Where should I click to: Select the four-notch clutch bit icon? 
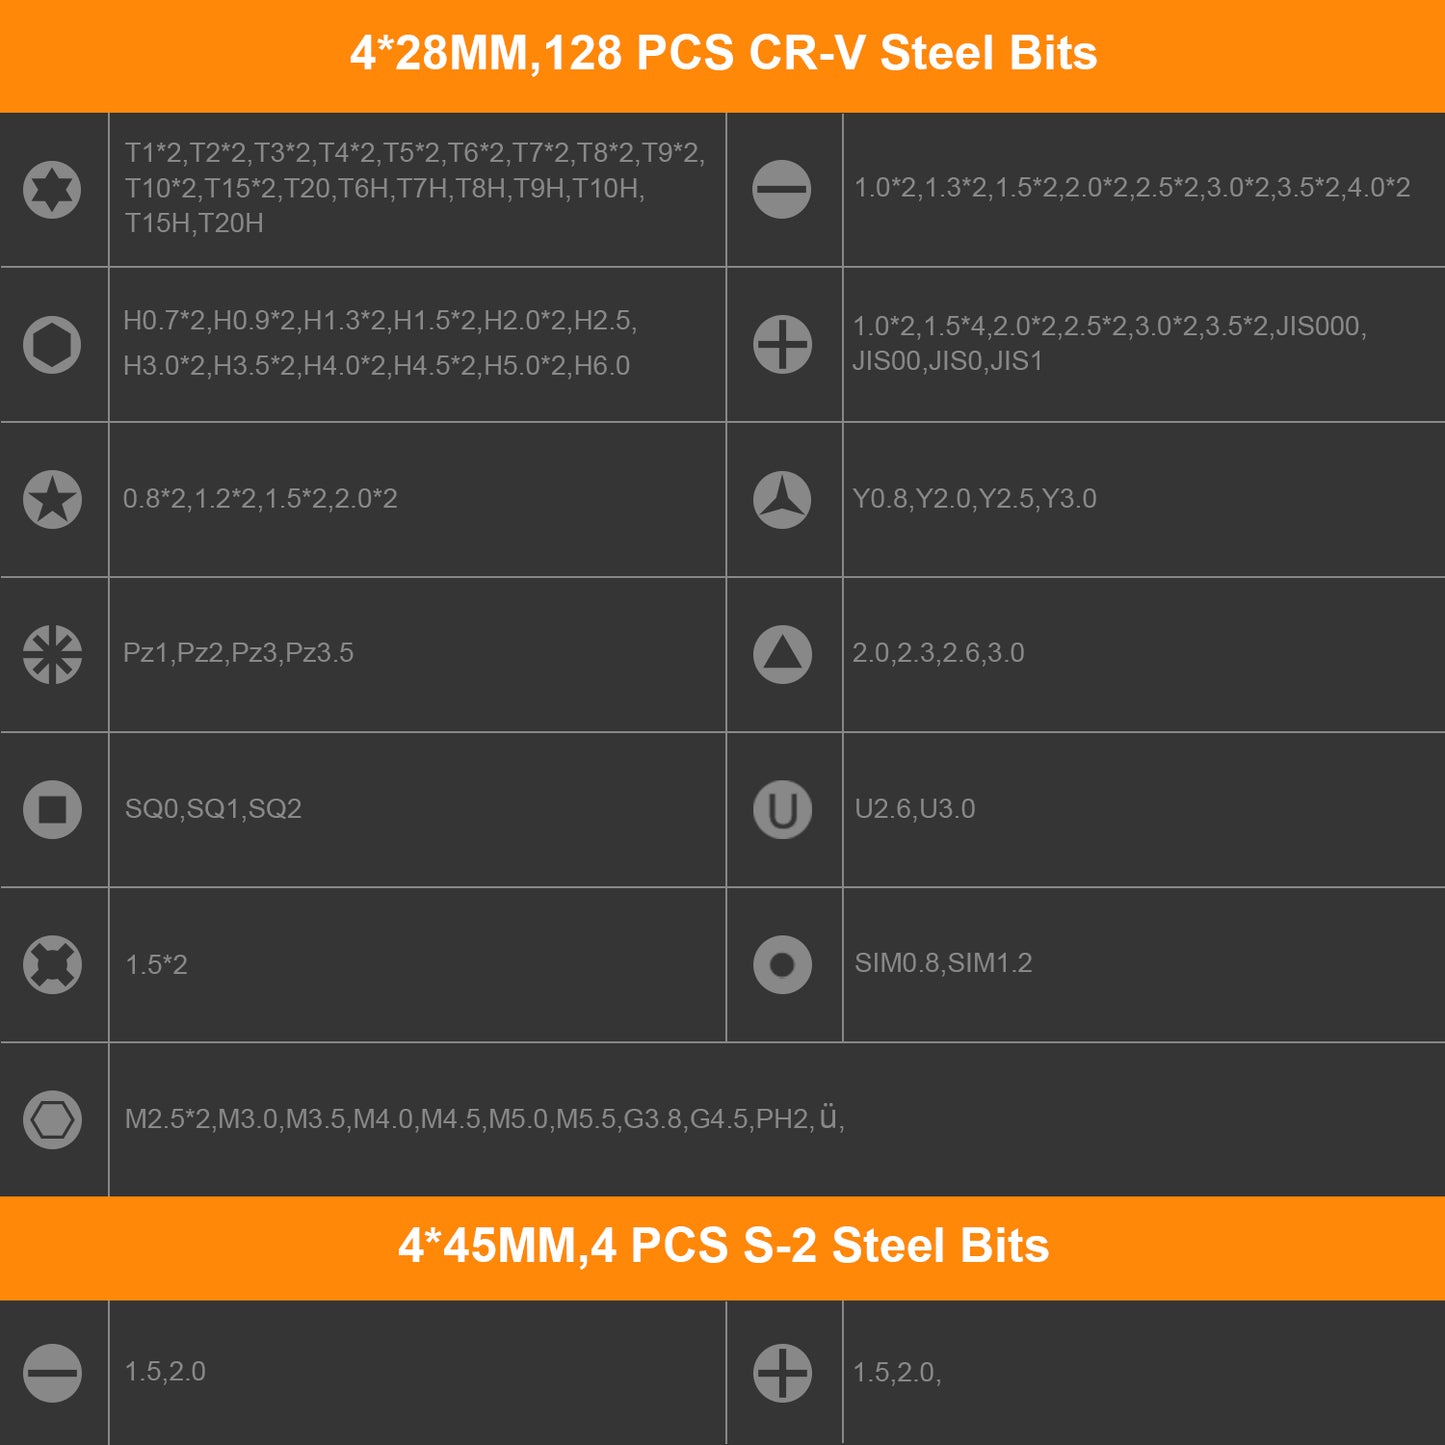click(52, 964)
